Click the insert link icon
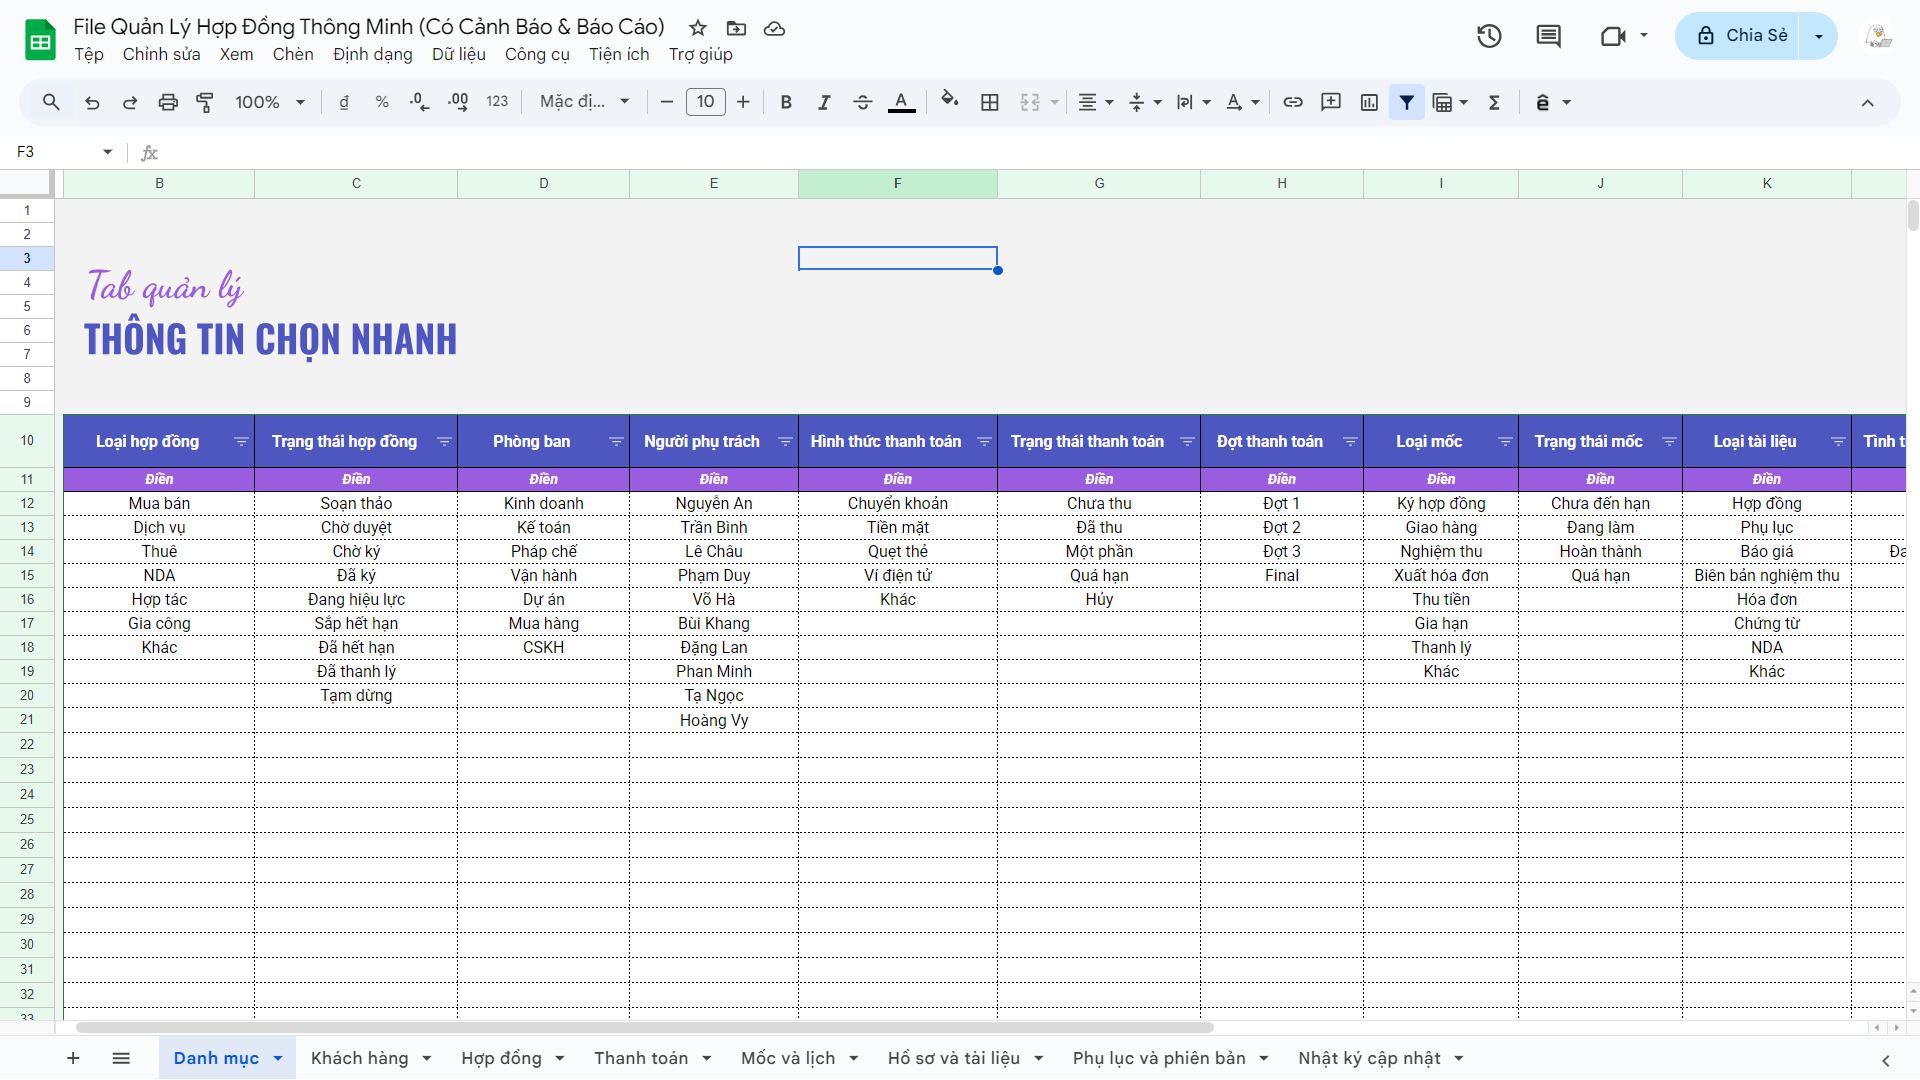Screen dimensions: 1920x1080 1293,102
